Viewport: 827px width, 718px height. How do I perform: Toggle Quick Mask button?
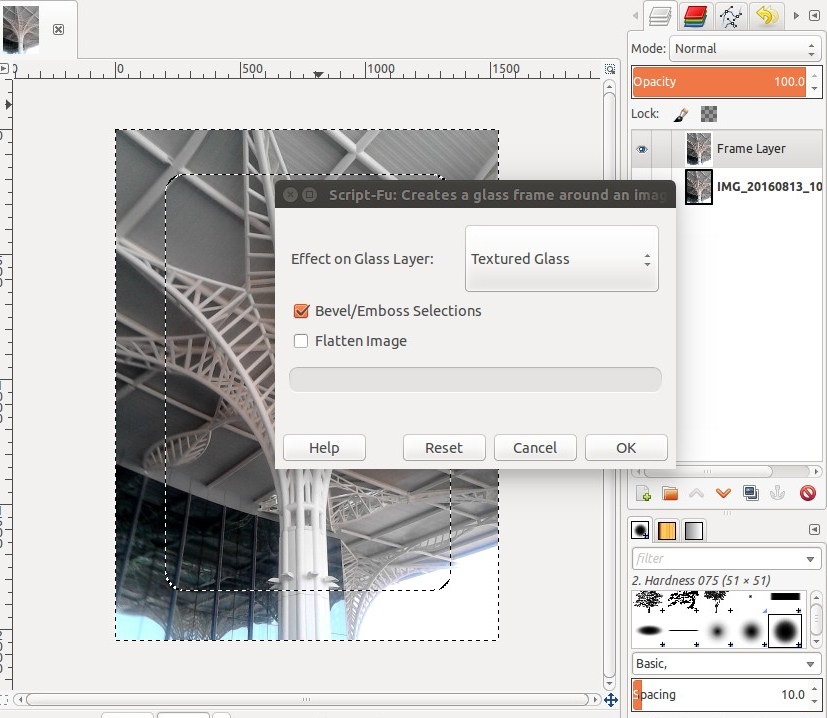(4, 700)
